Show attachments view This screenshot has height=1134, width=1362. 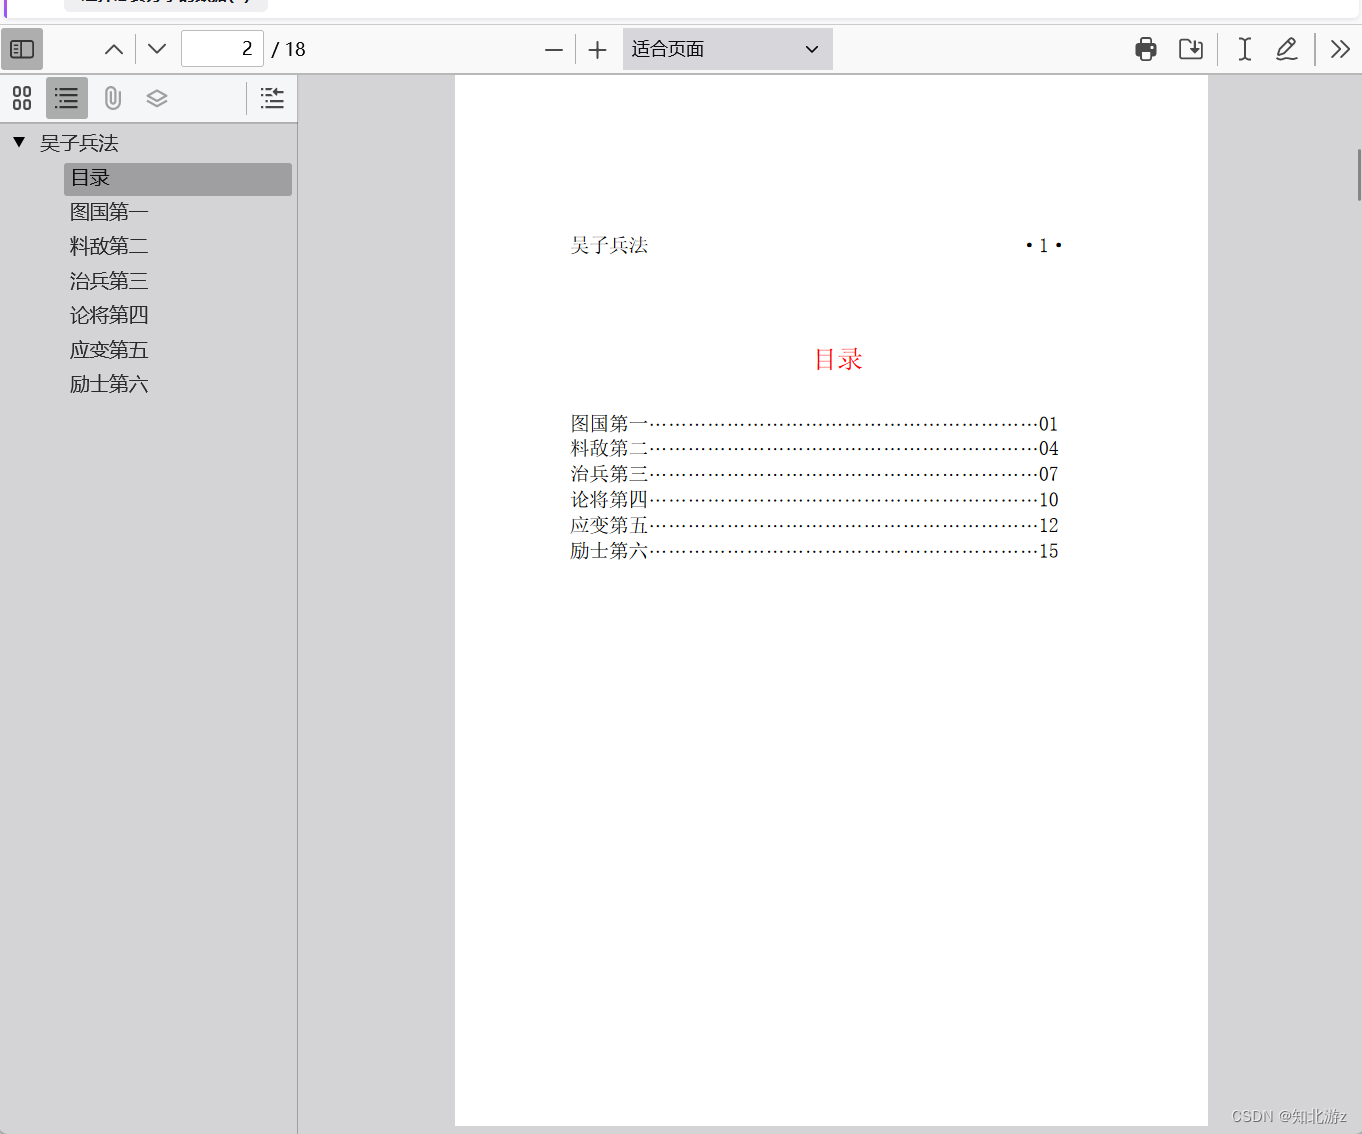112,98
